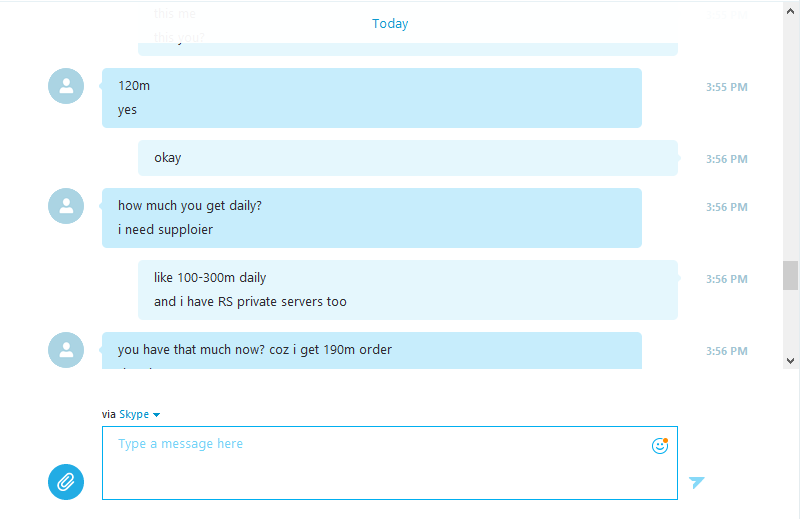Click avatar beside the "190m order" message
Screen dimensions: 800x519
pyautogui.click(x=66, y=350)
